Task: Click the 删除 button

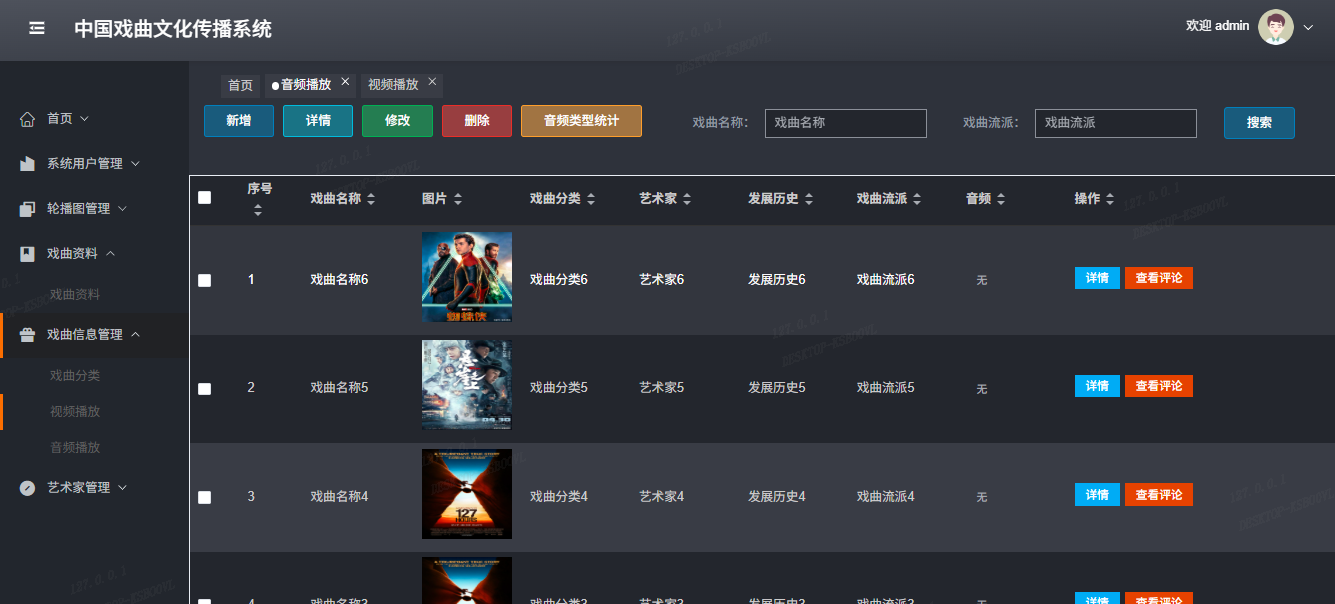Action: pos(477,121)
